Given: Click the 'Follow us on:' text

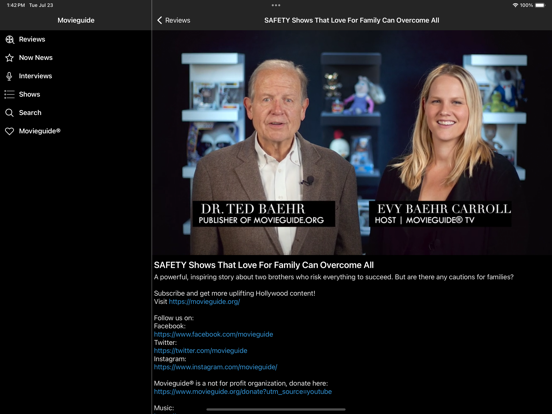Looking at the screenshot, I should coord(174,318).
